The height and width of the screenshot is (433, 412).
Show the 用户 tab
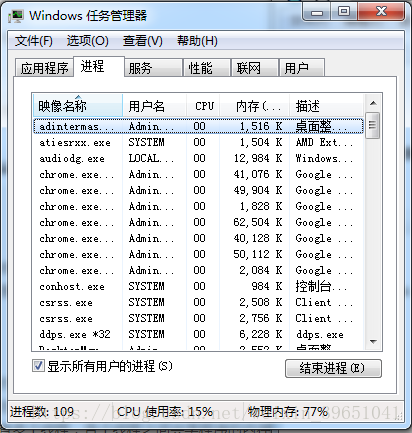coord(302,68)
